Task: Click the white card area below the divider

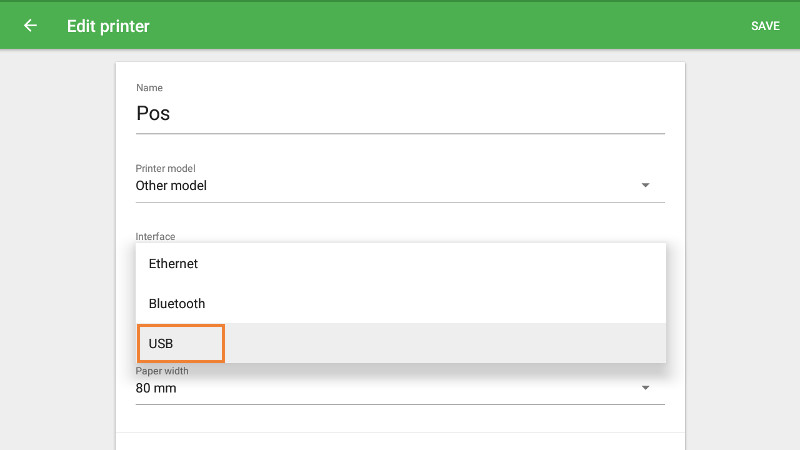Action: click(400, 441)
